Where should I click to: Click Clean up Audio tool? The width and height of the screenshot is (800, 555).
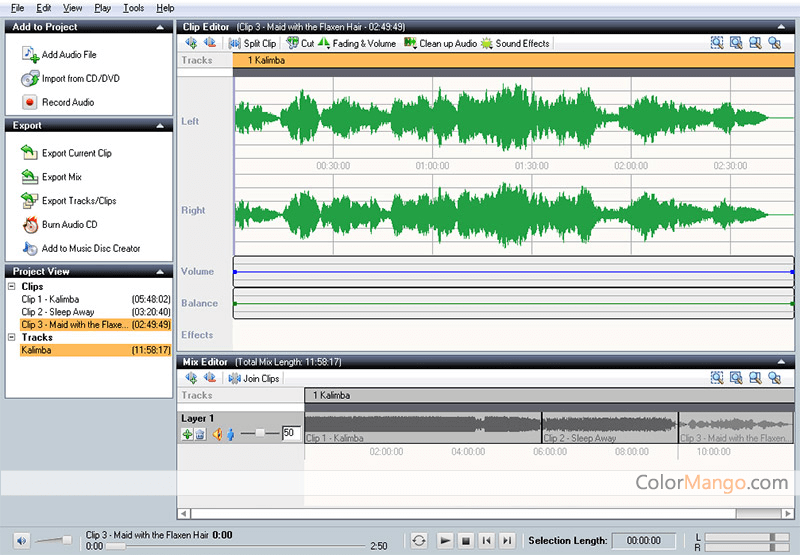pyautogui.click(x=440, y=44)
